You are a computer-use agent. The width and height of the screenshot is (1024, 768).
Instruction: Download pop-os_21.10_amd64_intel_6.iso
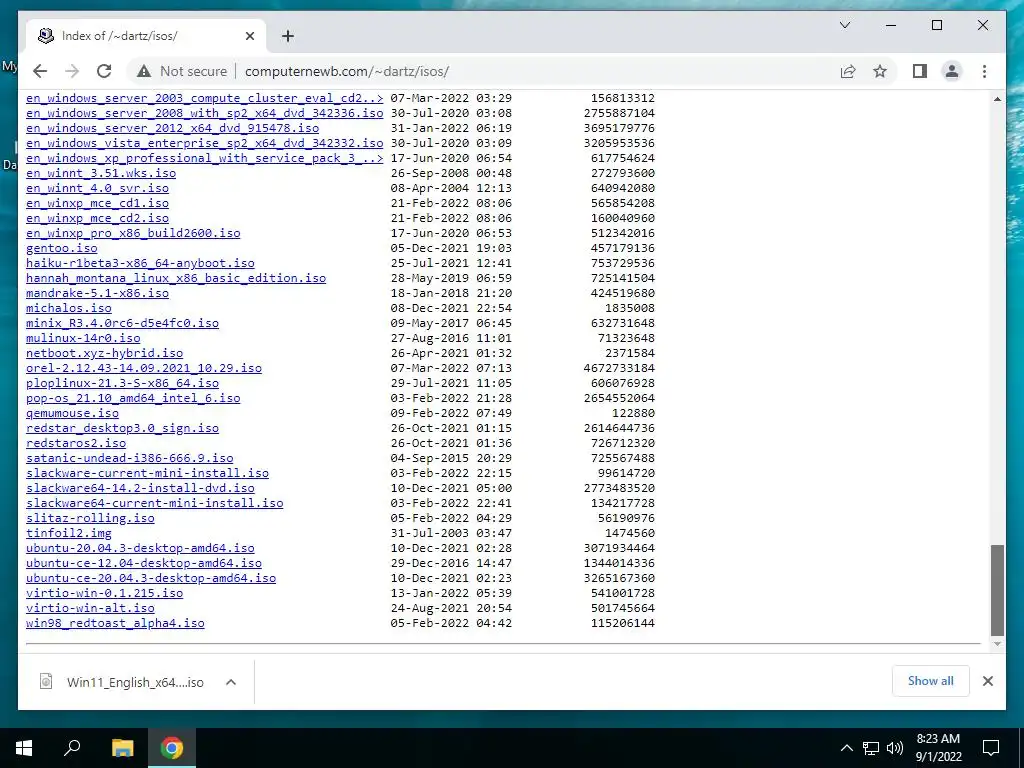point(133,398)
